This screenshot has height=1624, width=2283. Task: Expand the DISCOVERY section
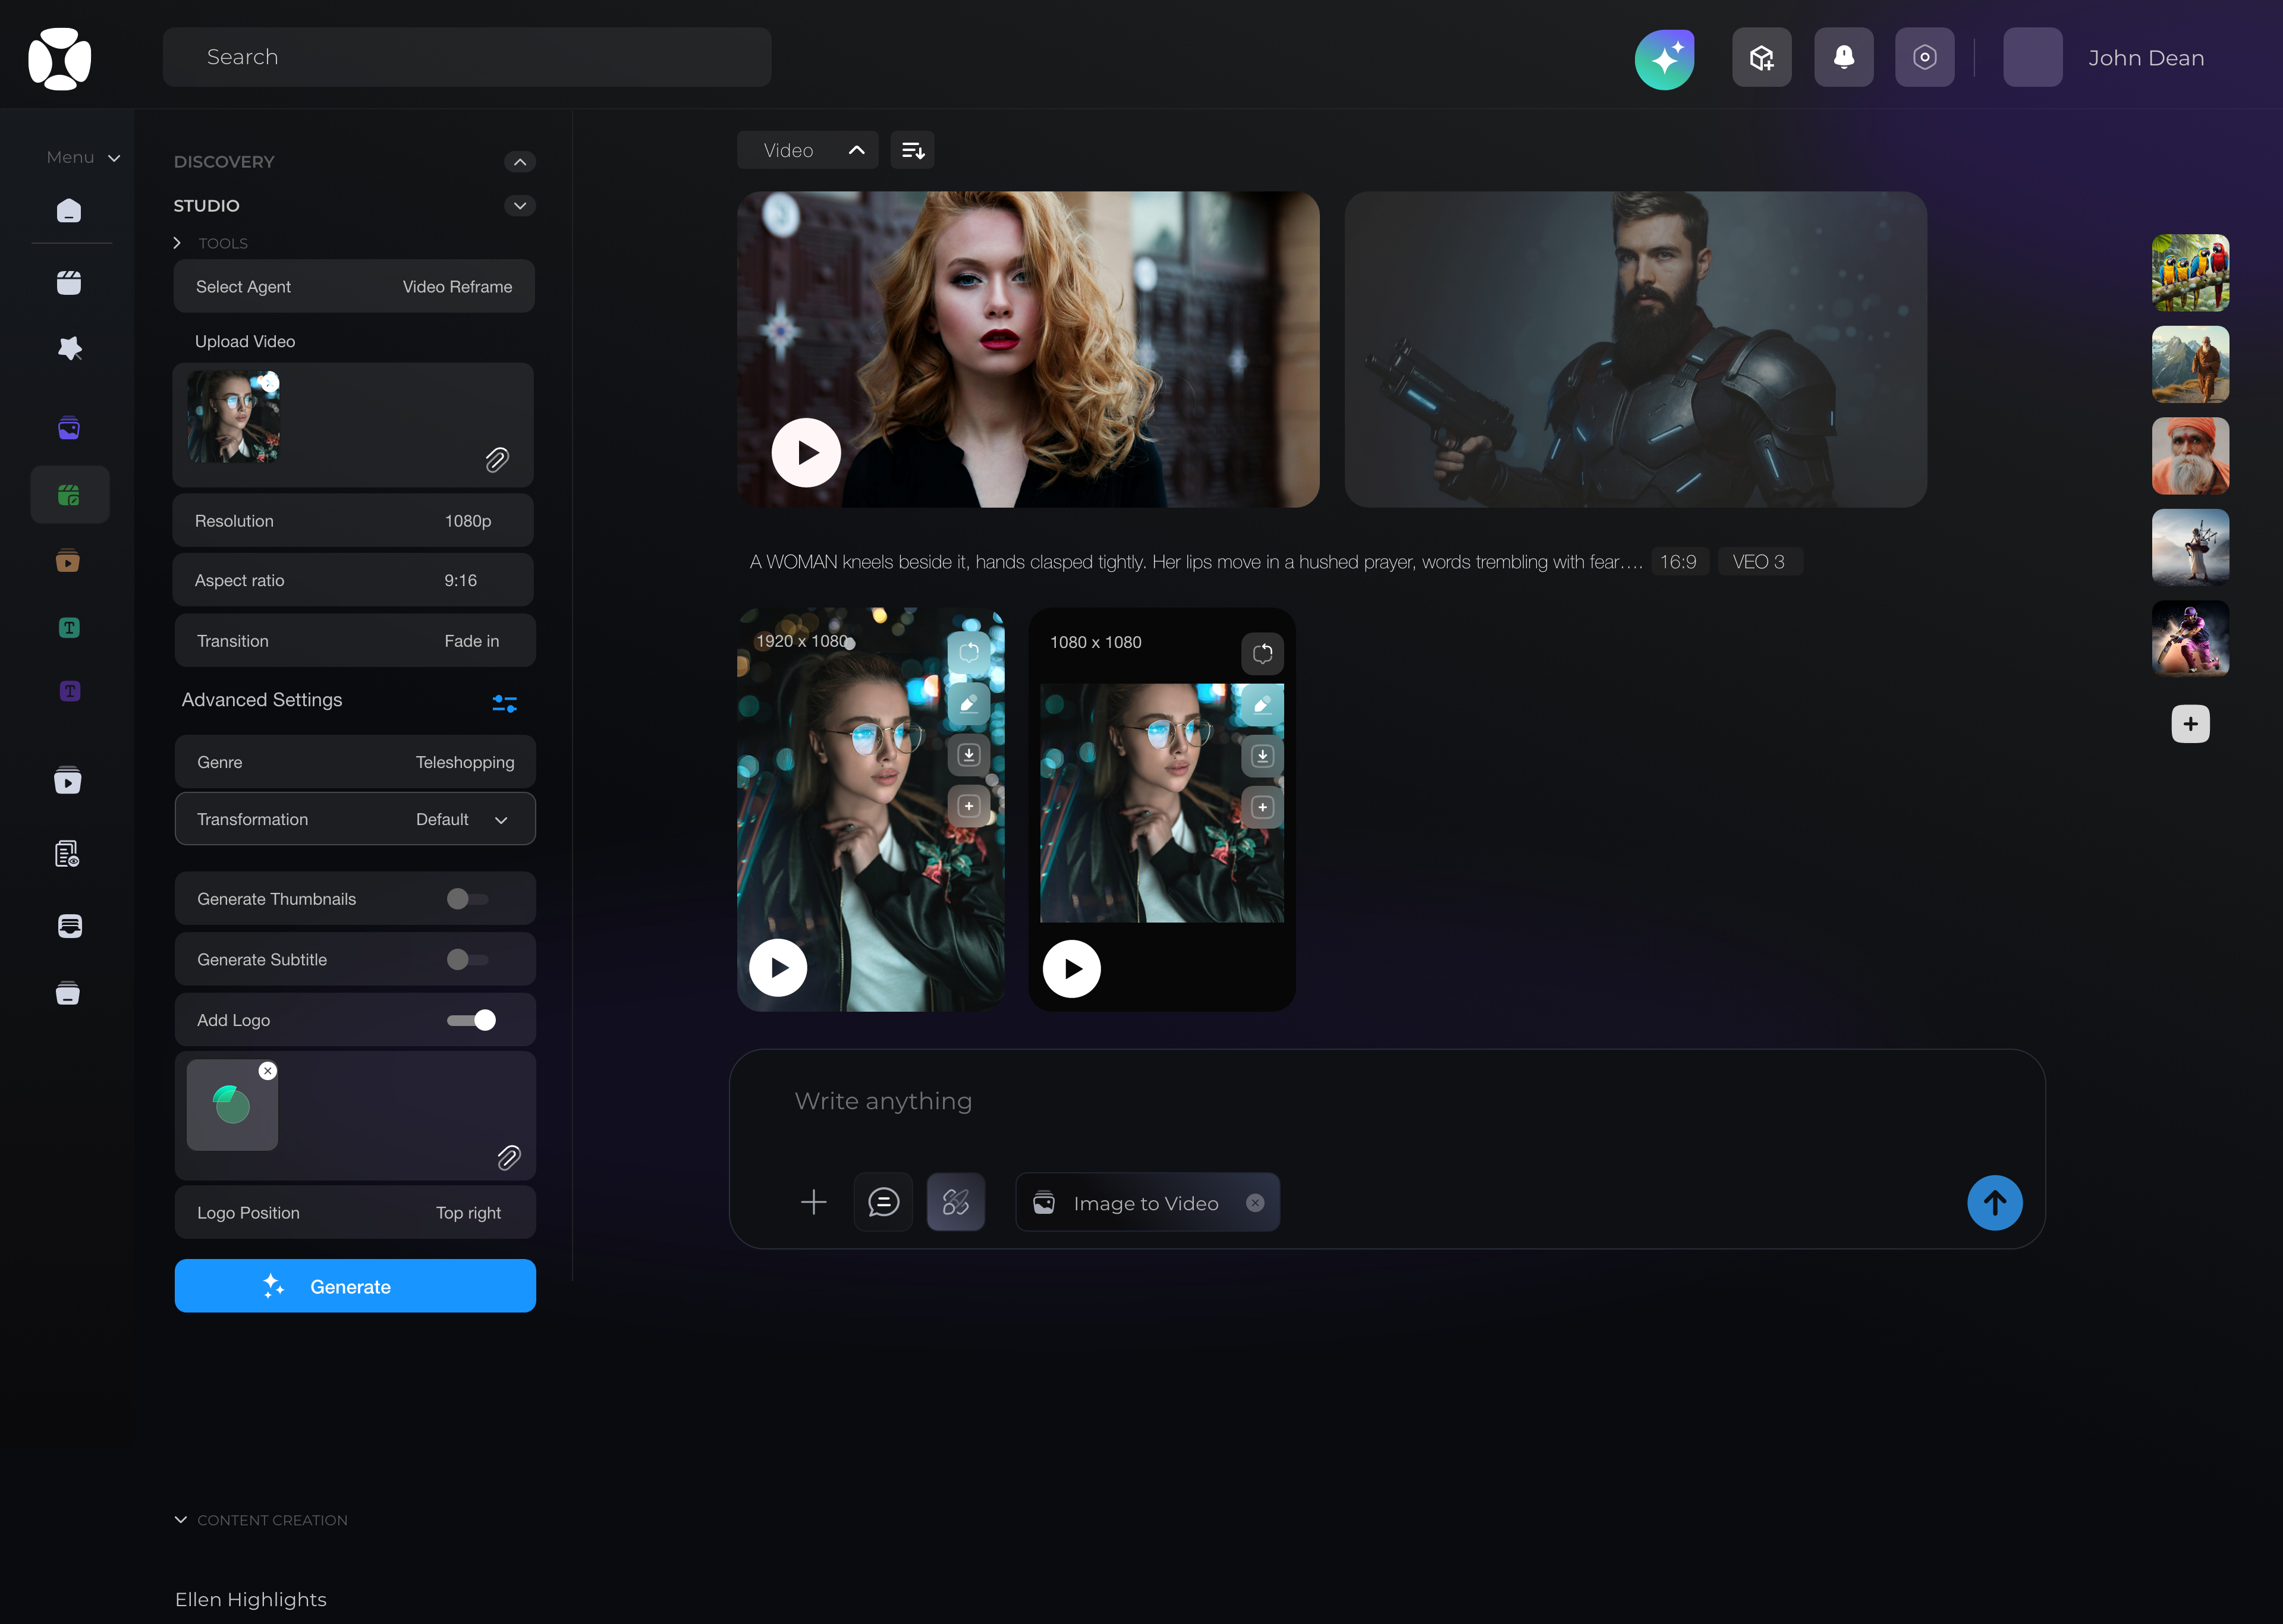tap(520, 162)
